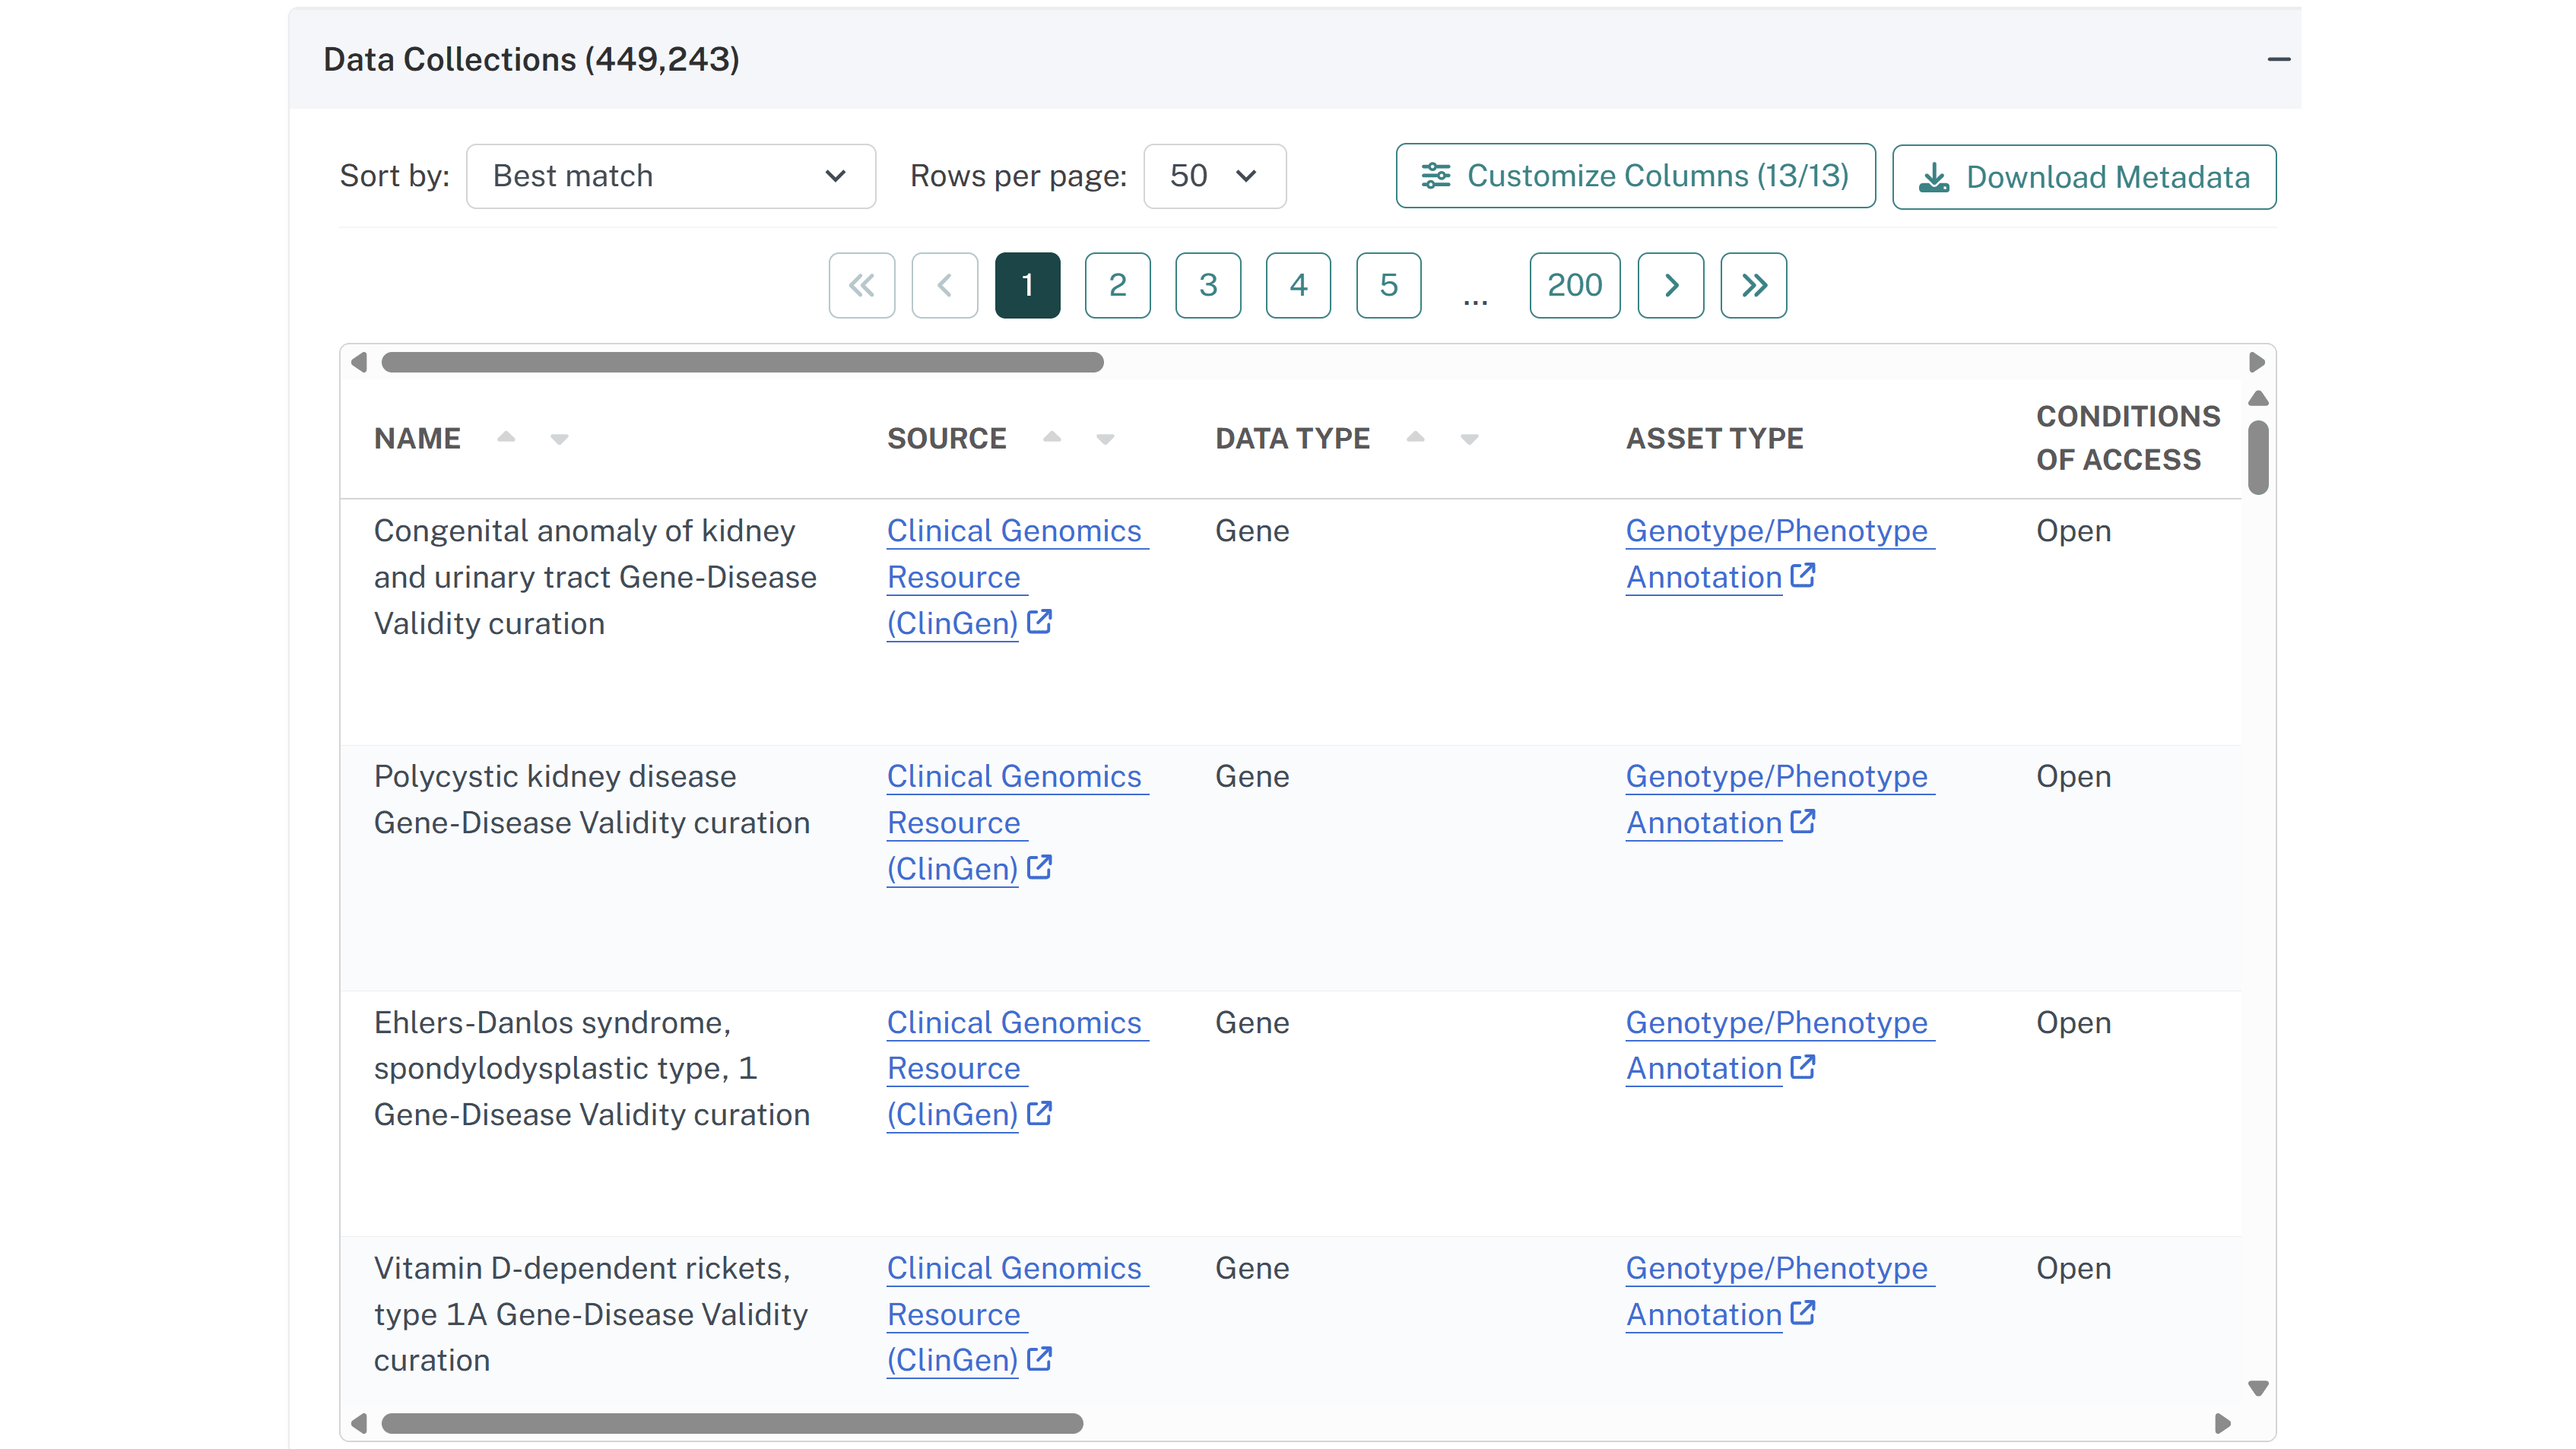The image size is (2576, 1449).
Task: Click vertical scrollbar down arrow
Action: (x=2258, y=1388)
